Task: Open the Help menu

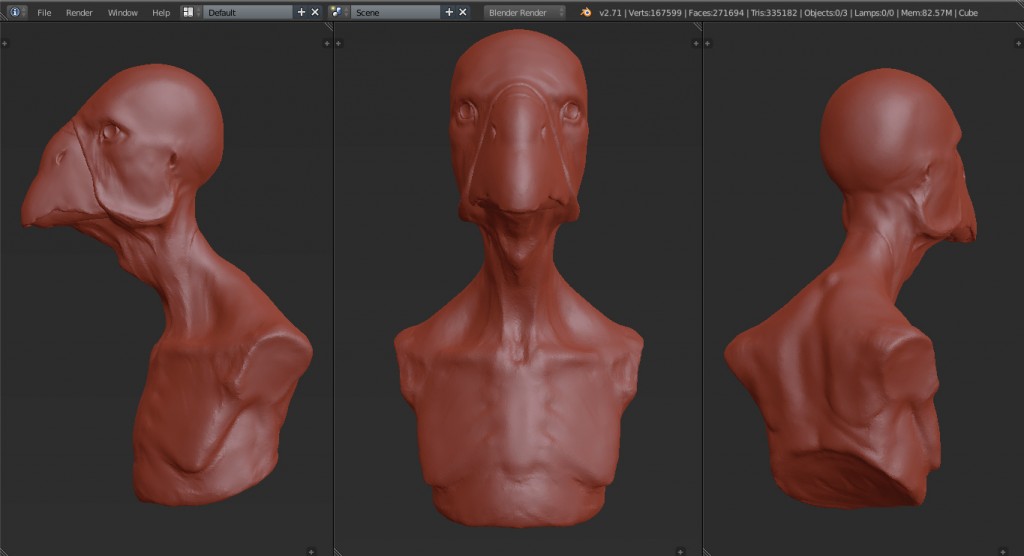Action: coord(161,12)
